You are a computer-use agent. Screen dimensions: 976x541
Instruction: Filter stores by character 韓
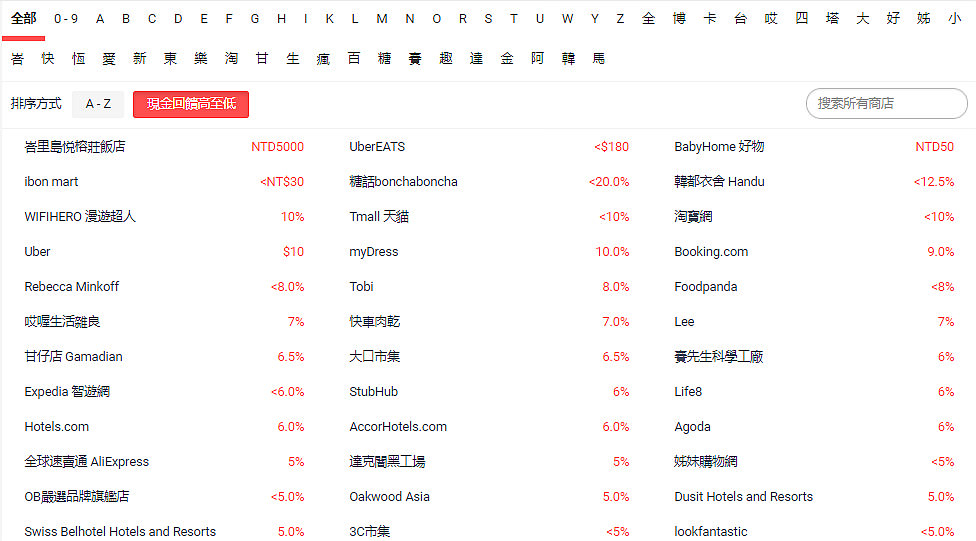[568, 59]
